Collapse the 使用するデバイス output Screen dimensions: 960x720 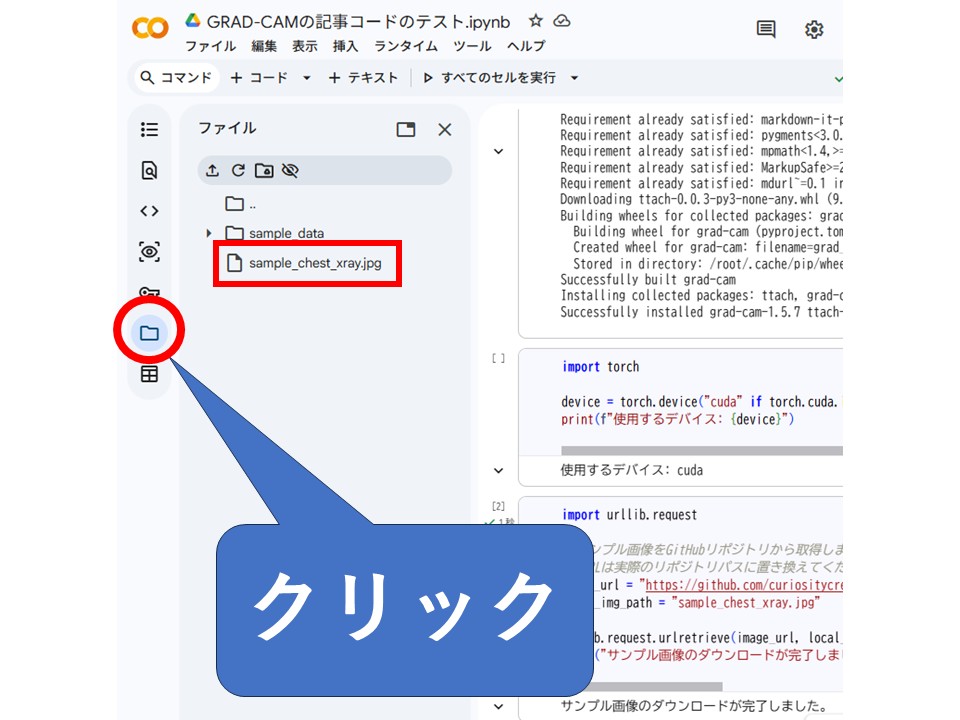click(x=499, y=471)
